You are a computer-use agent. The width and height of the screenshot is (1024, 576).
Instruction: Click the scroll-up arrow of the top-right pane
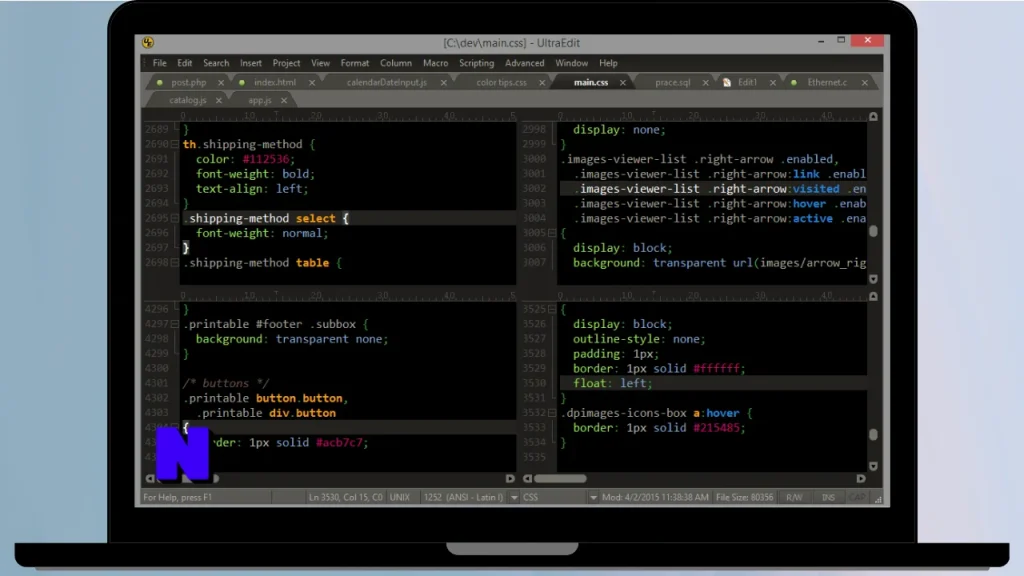pos(873,116)
